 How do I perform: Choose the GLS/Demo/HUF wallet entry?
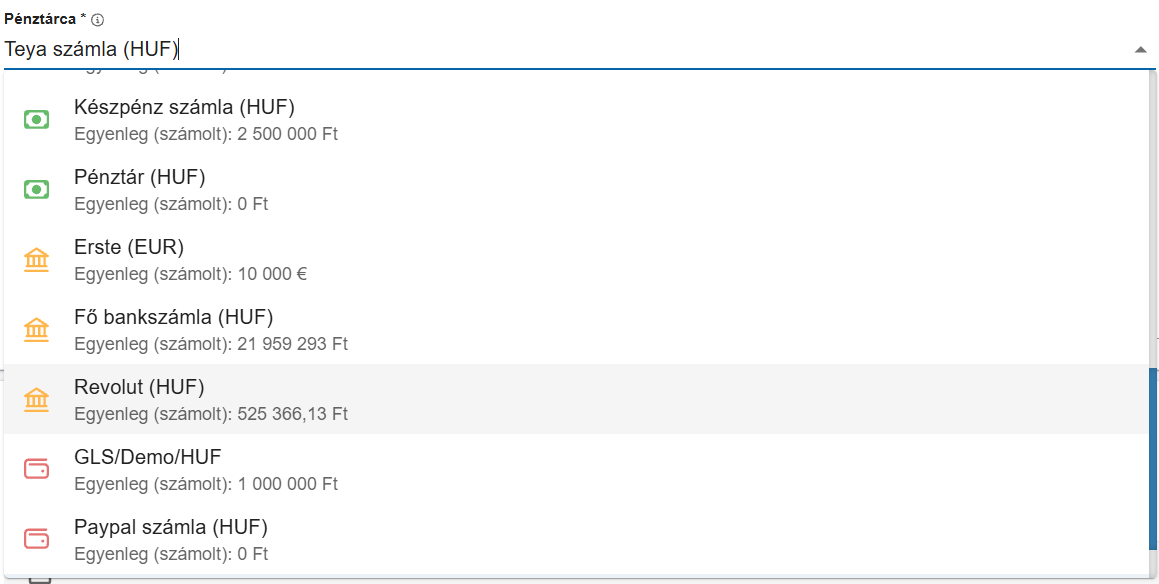pos(147,458)
